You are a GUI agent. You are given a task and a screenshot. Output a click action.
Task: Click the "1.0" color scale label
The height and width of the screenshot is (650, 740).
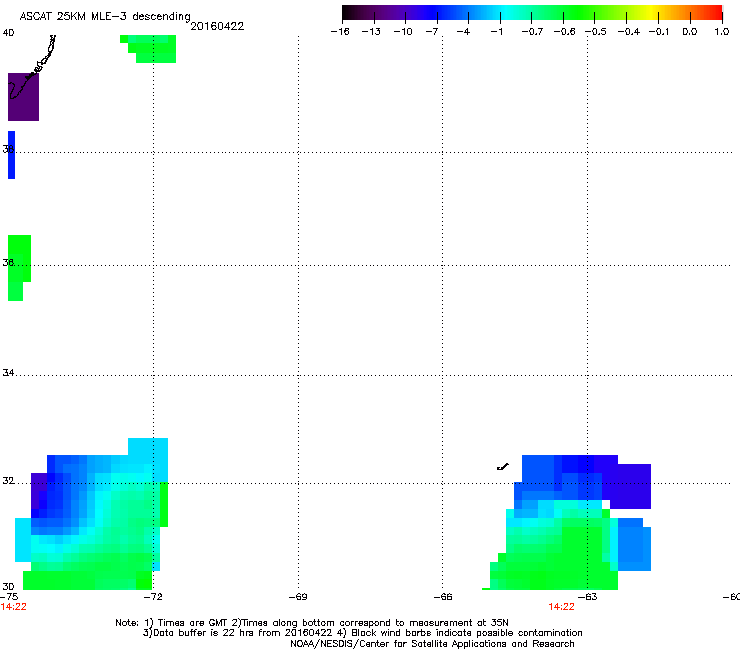[x=722, y=32]
